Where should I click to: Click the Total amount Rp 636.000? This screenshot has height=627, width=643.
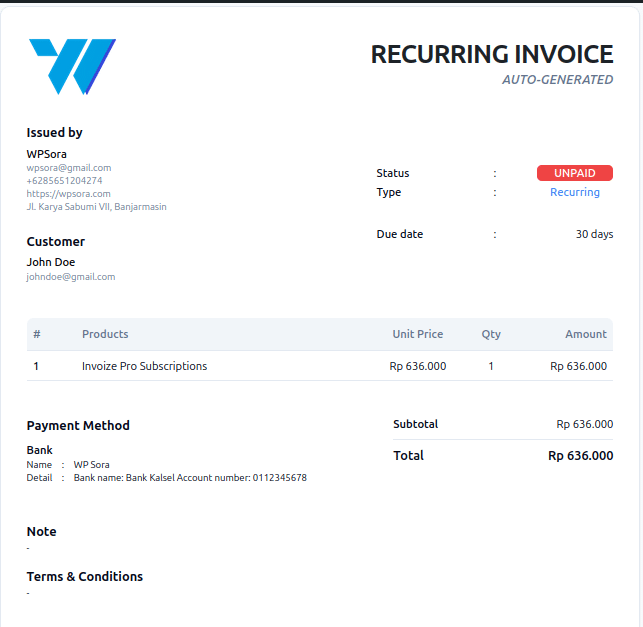(x=580, y=456)
